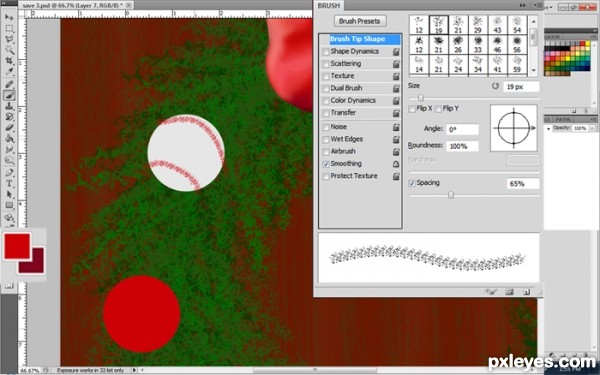Select the Eyedropper tool
This screenshot has height=375, width=600.
pos(9,72)
